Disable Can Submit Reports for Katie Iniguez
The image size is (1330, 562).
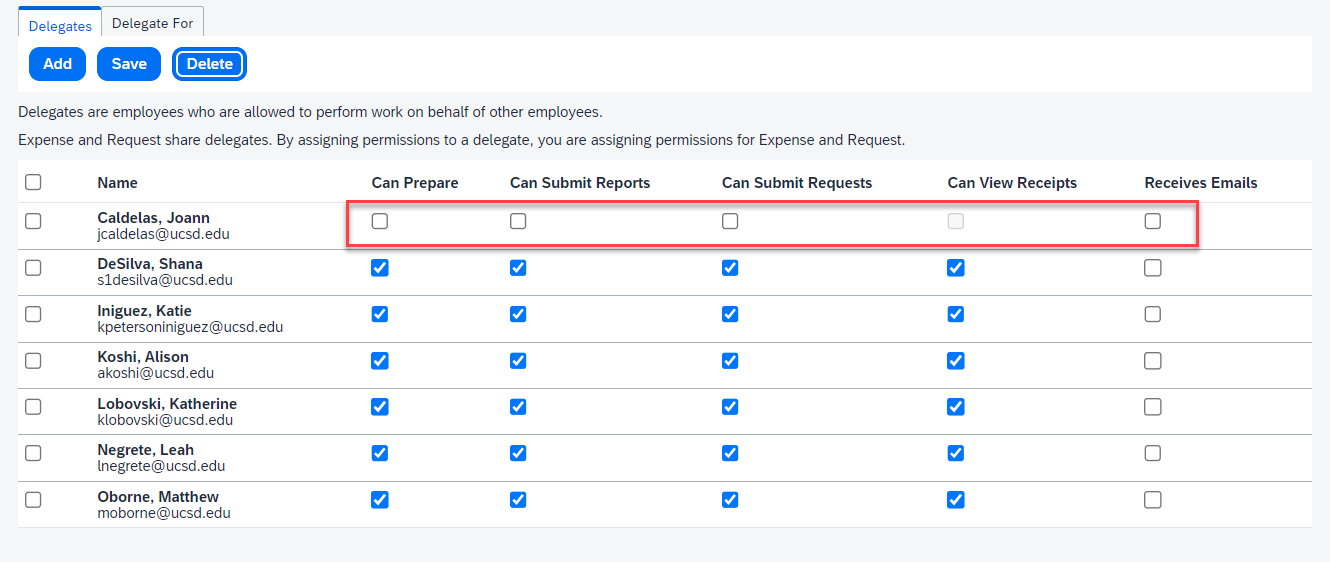(518, 314)
